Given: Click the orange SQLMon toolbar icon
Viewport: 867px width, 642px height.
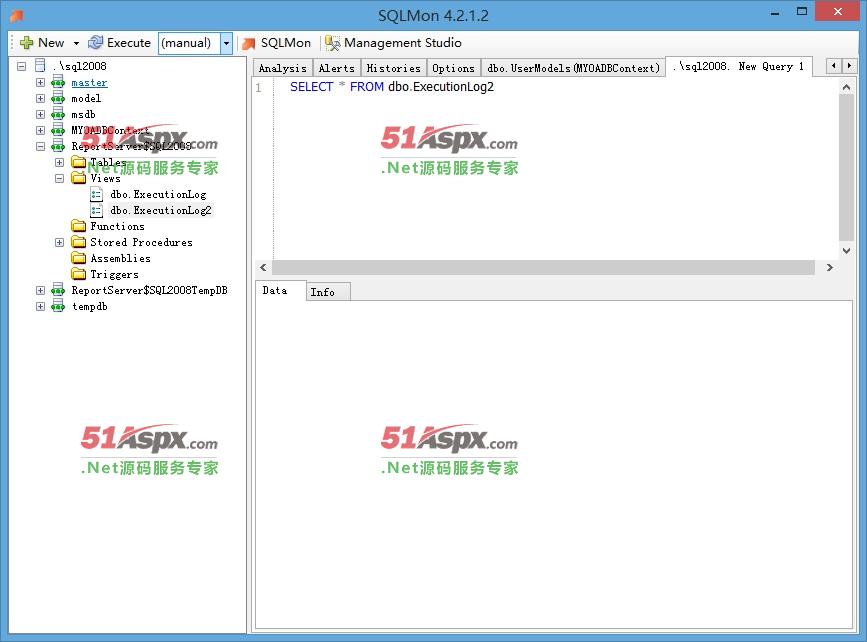Looking at the screenshot, I should pyautogui.click(x=249, y=43).
